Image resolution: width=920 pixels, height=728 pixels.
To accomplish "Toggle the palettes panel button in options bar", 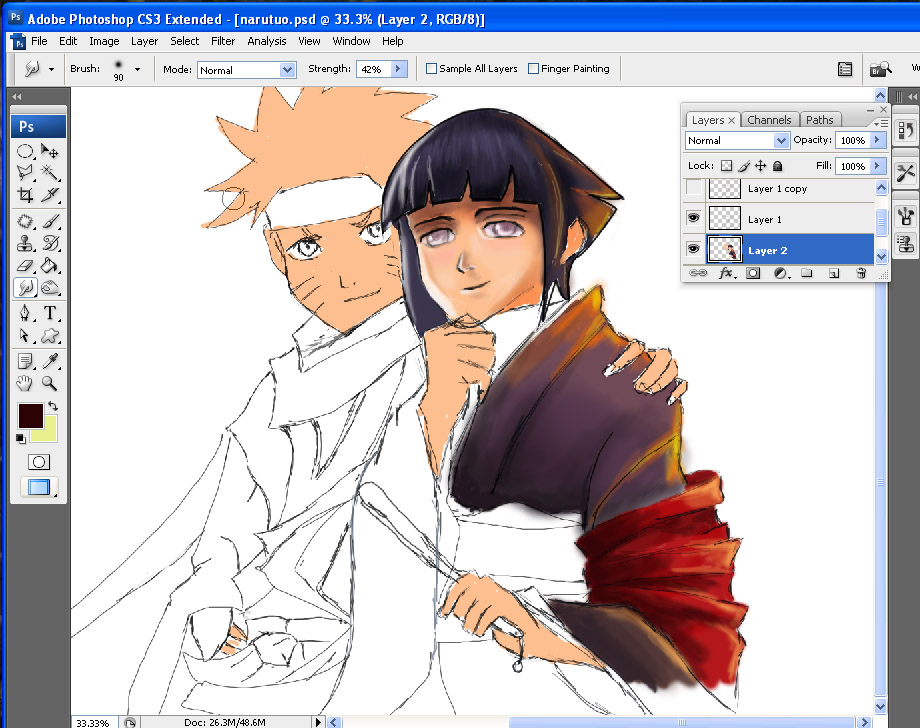I will click(x=845, y=69).
